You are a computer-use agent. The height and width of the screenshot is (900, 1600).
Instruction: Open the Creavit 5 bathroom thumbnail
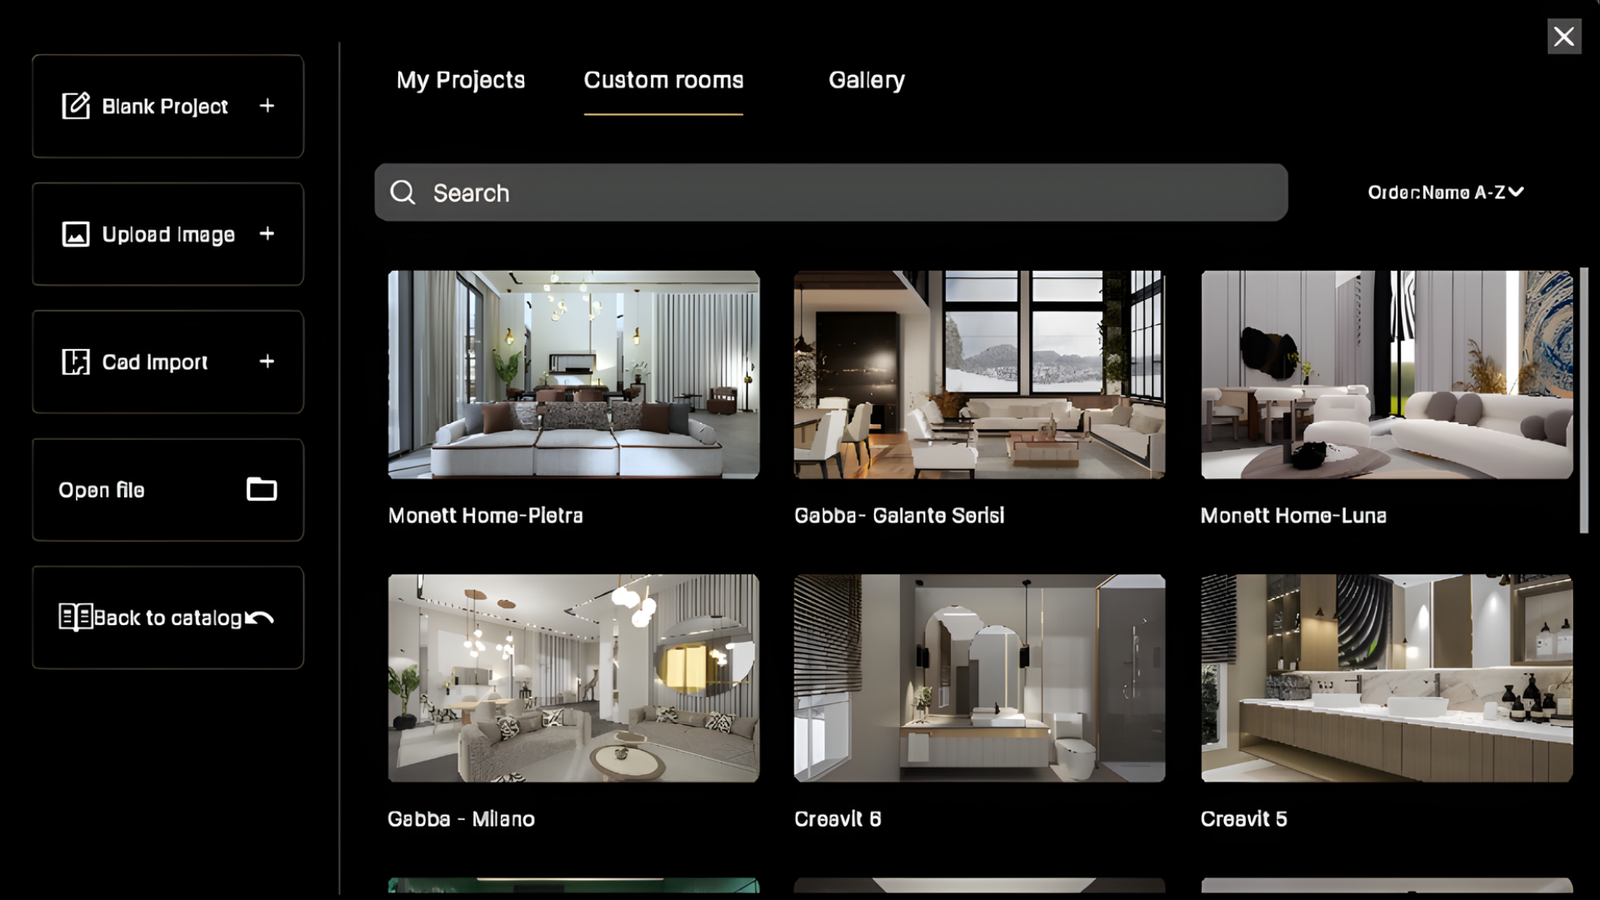(x=1386, y=678)
